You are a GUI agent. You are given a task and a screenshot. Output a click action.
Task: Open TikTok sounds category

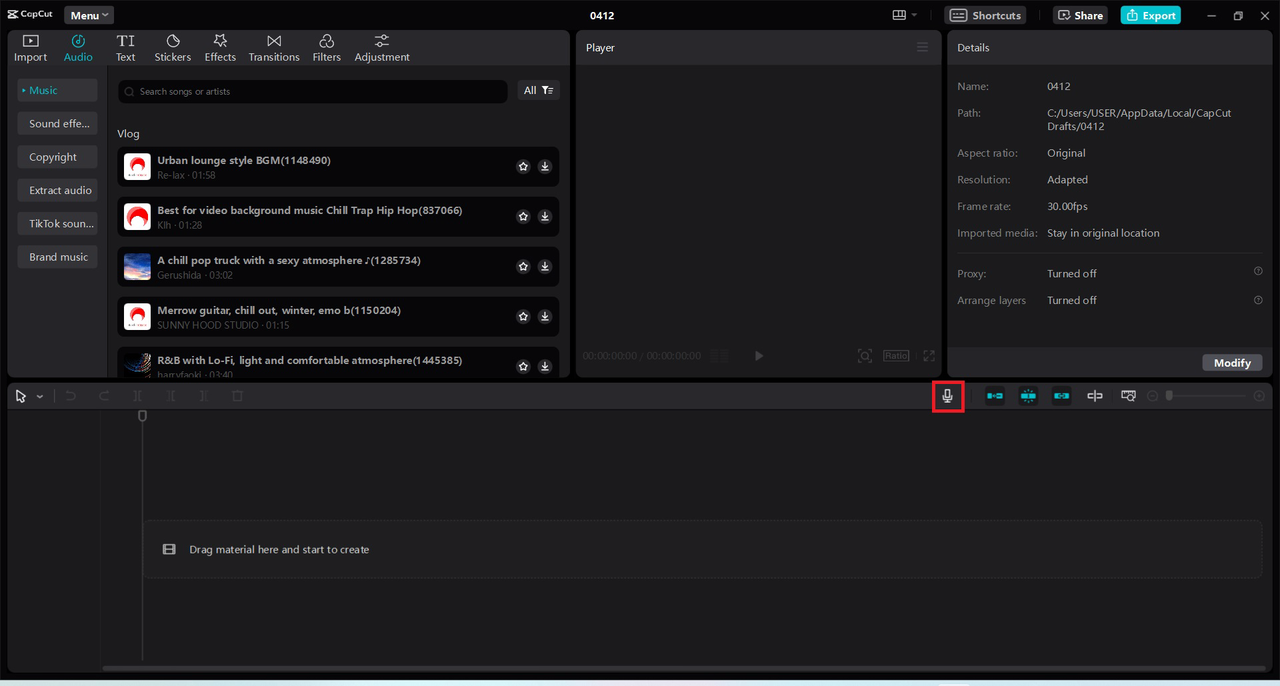click(x=57, y=224)
